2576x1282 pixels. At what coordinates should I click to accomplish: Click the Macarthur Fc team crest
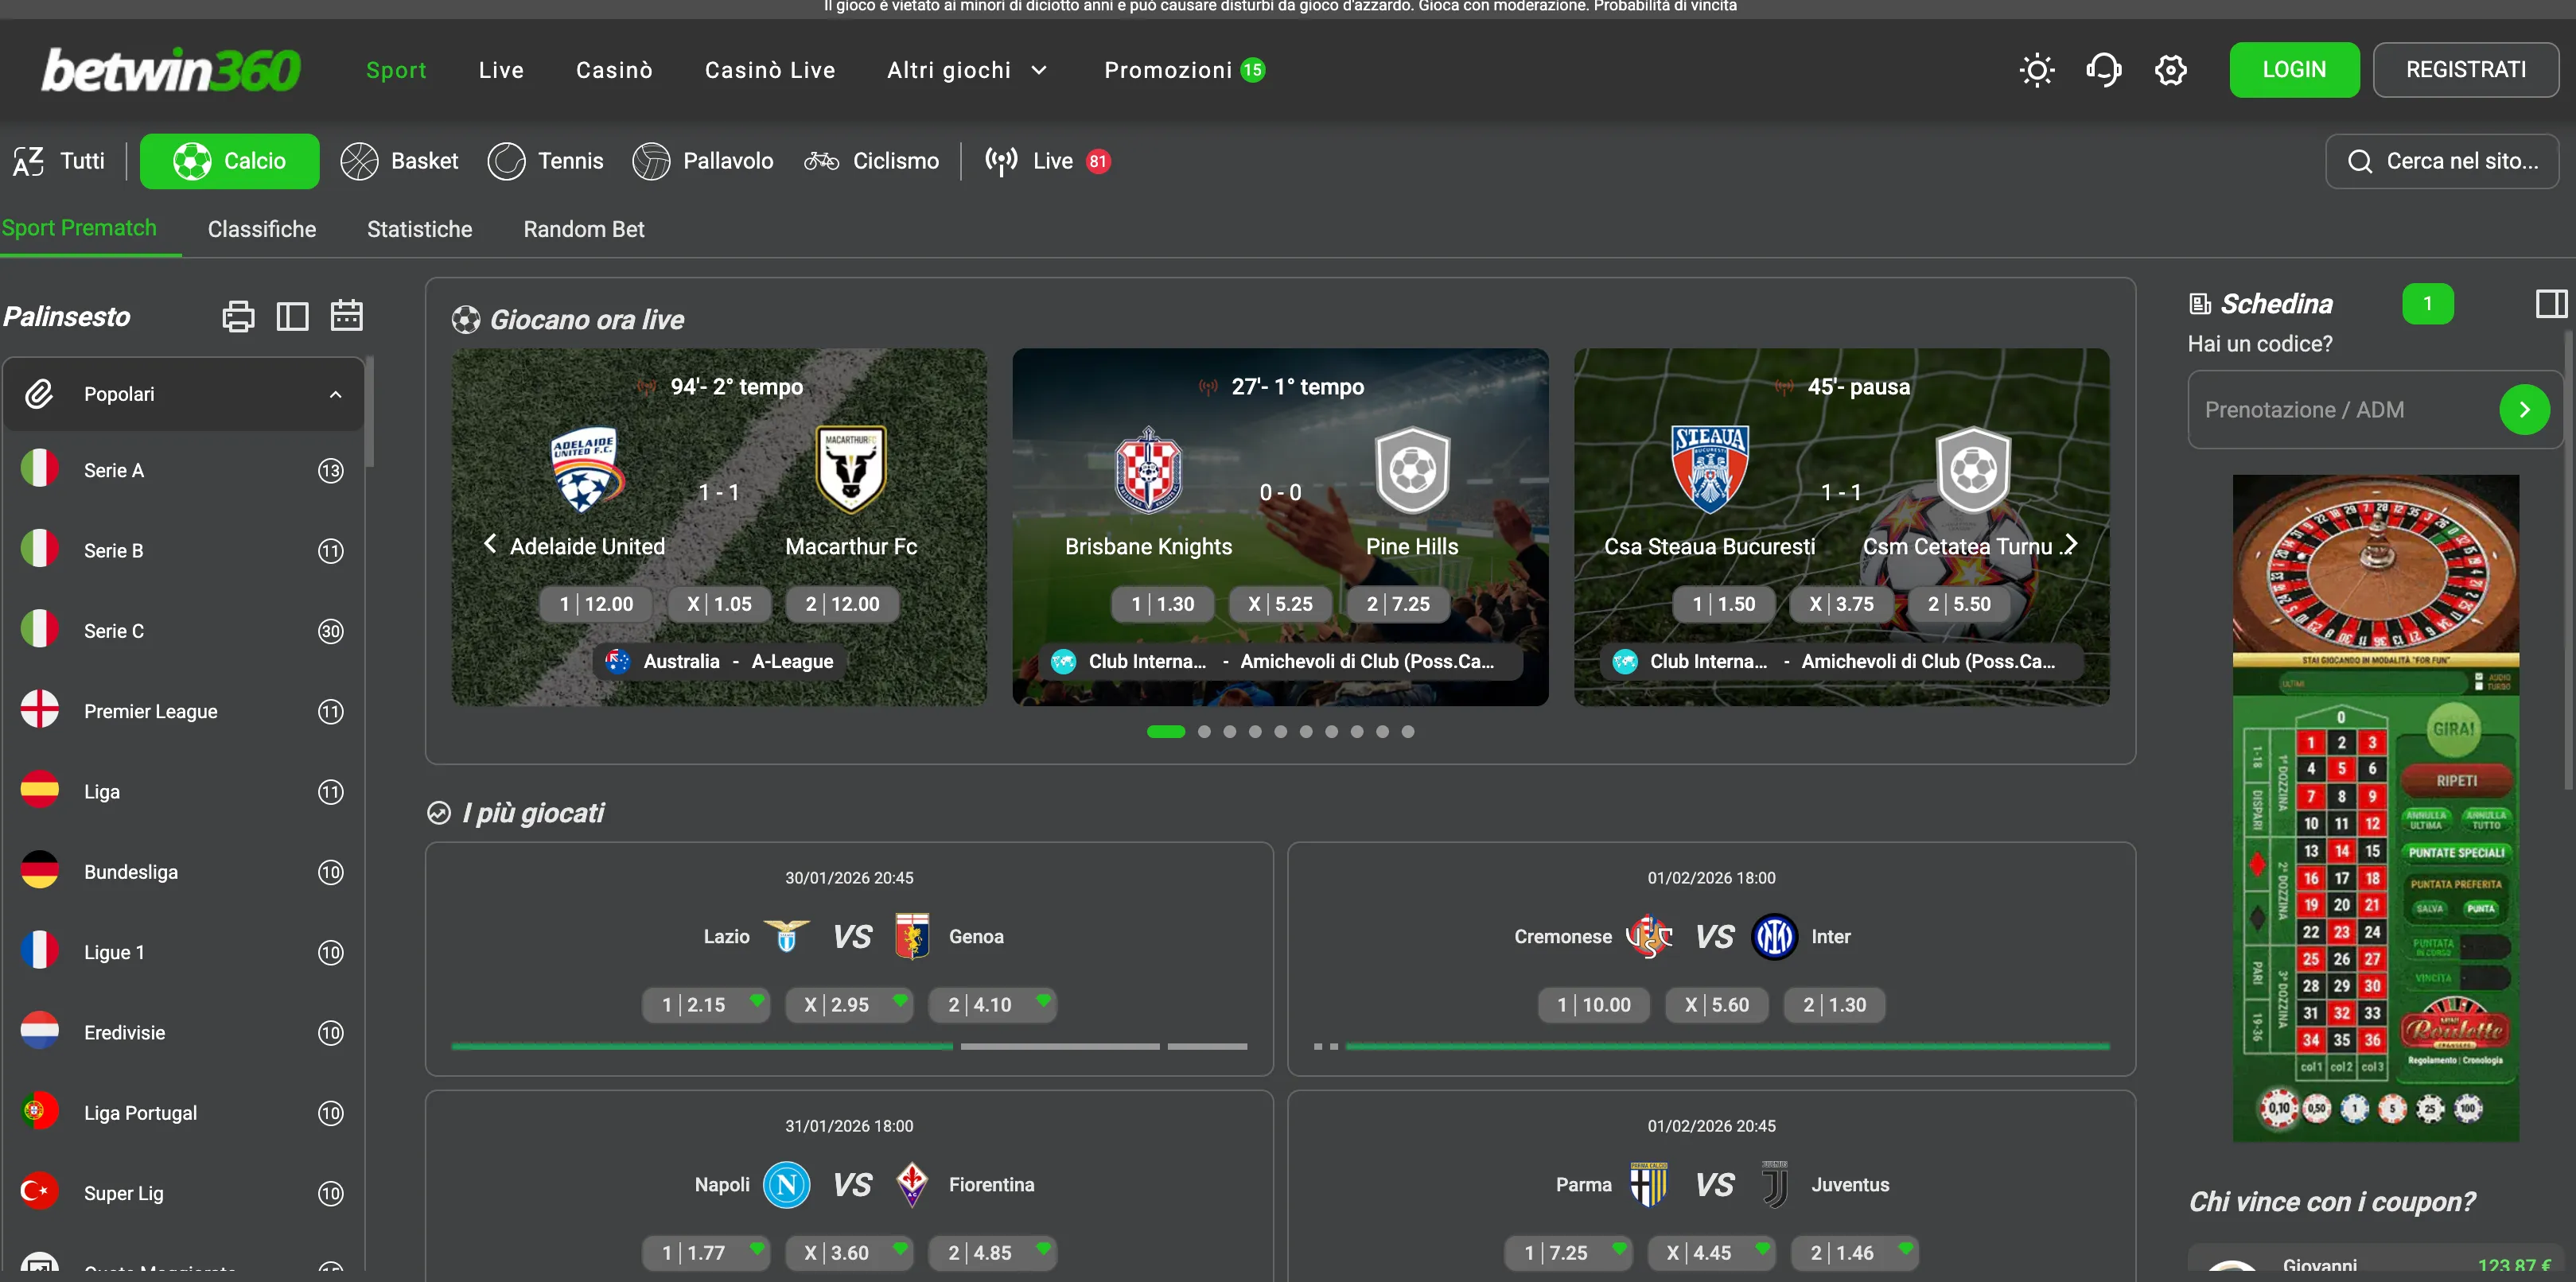[851, 470]
